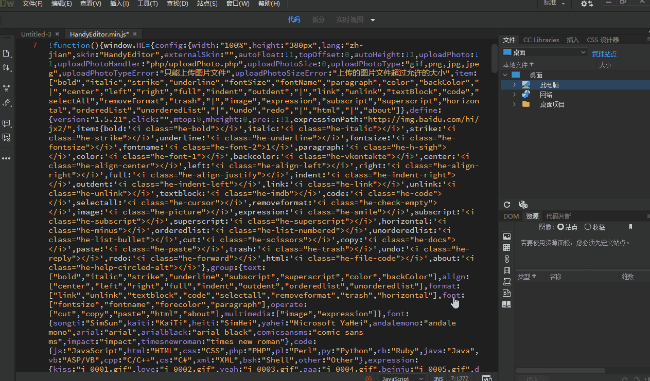The width and height of the screenshot is (650, 381).
Task: Click the Remove Comment icon in left toolbar
Action: (x=6, y=138)
